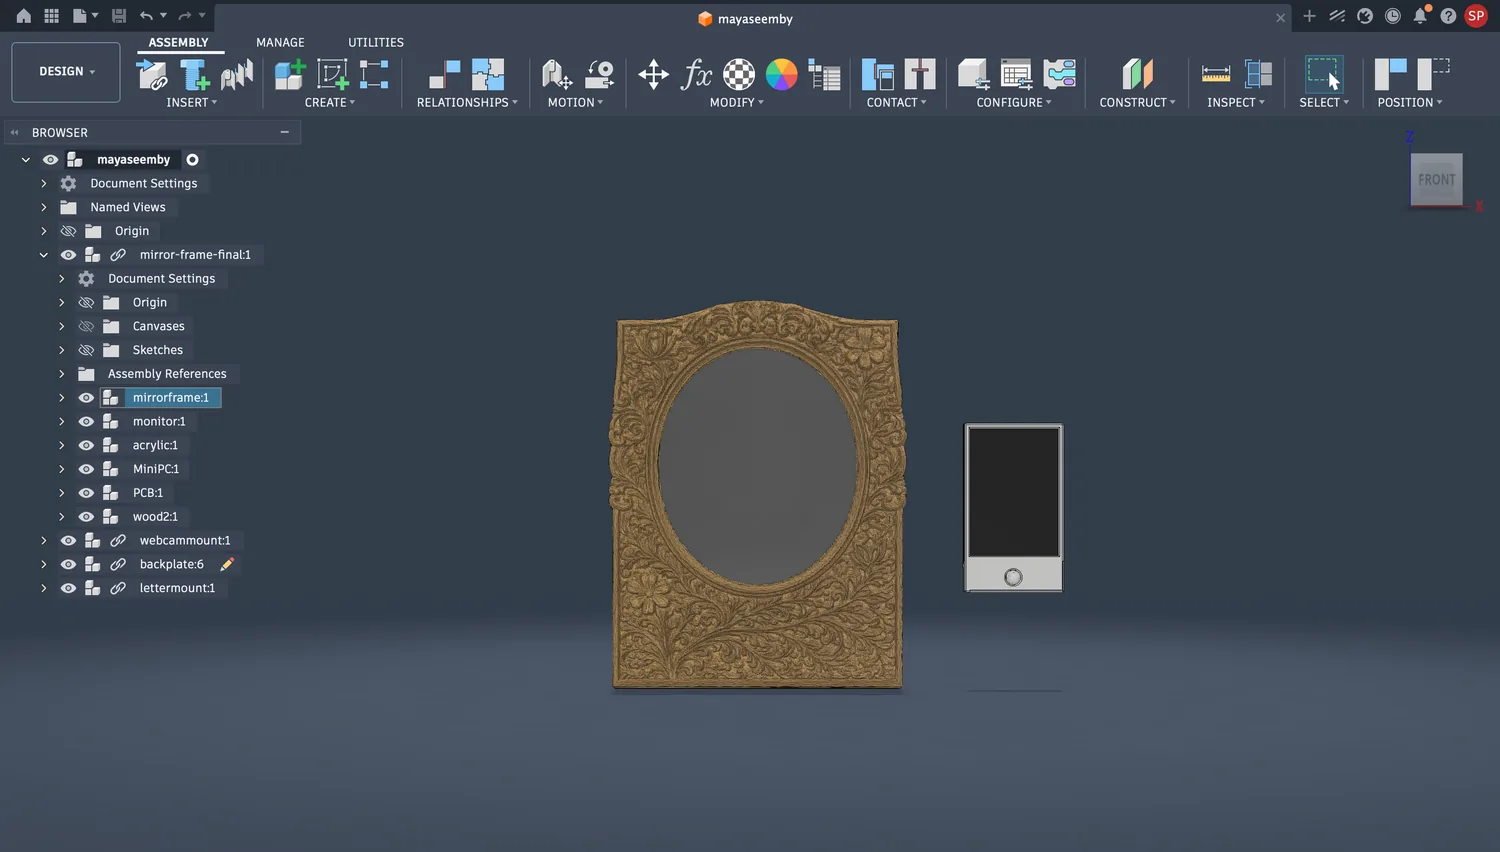Viewport: 1500px width, 852px height.
Task: Toggle visibility of mayaseemby root
Action: 50,160
